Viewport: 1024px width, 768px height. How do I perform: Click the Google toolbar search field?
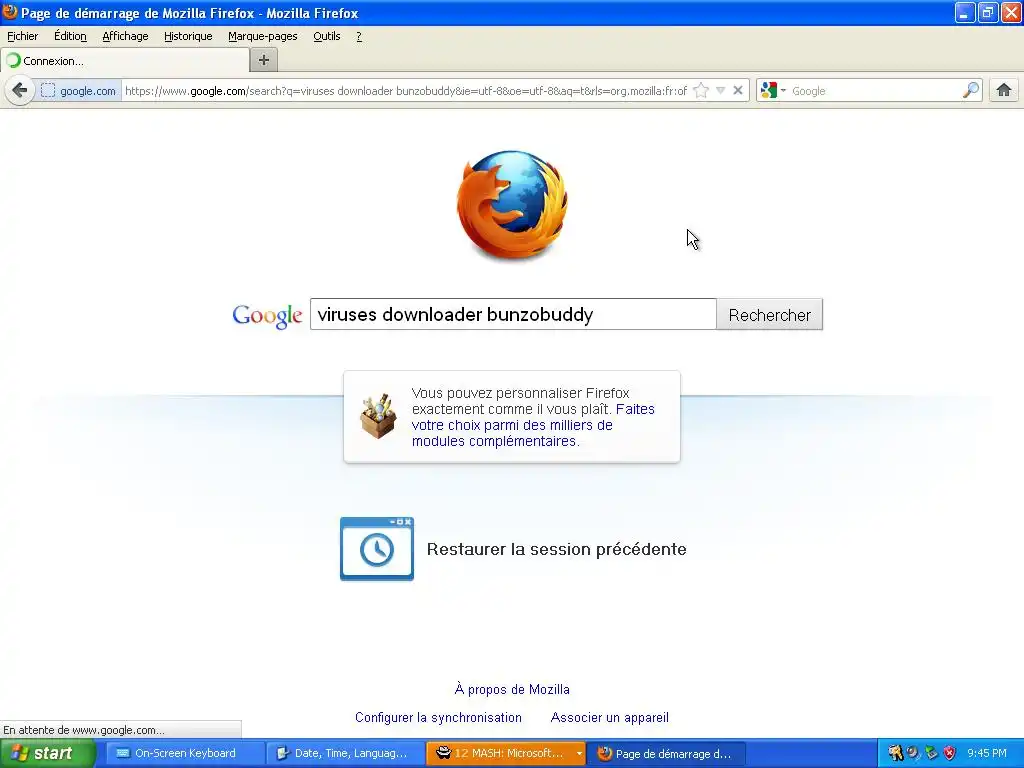tap(875, 91)
